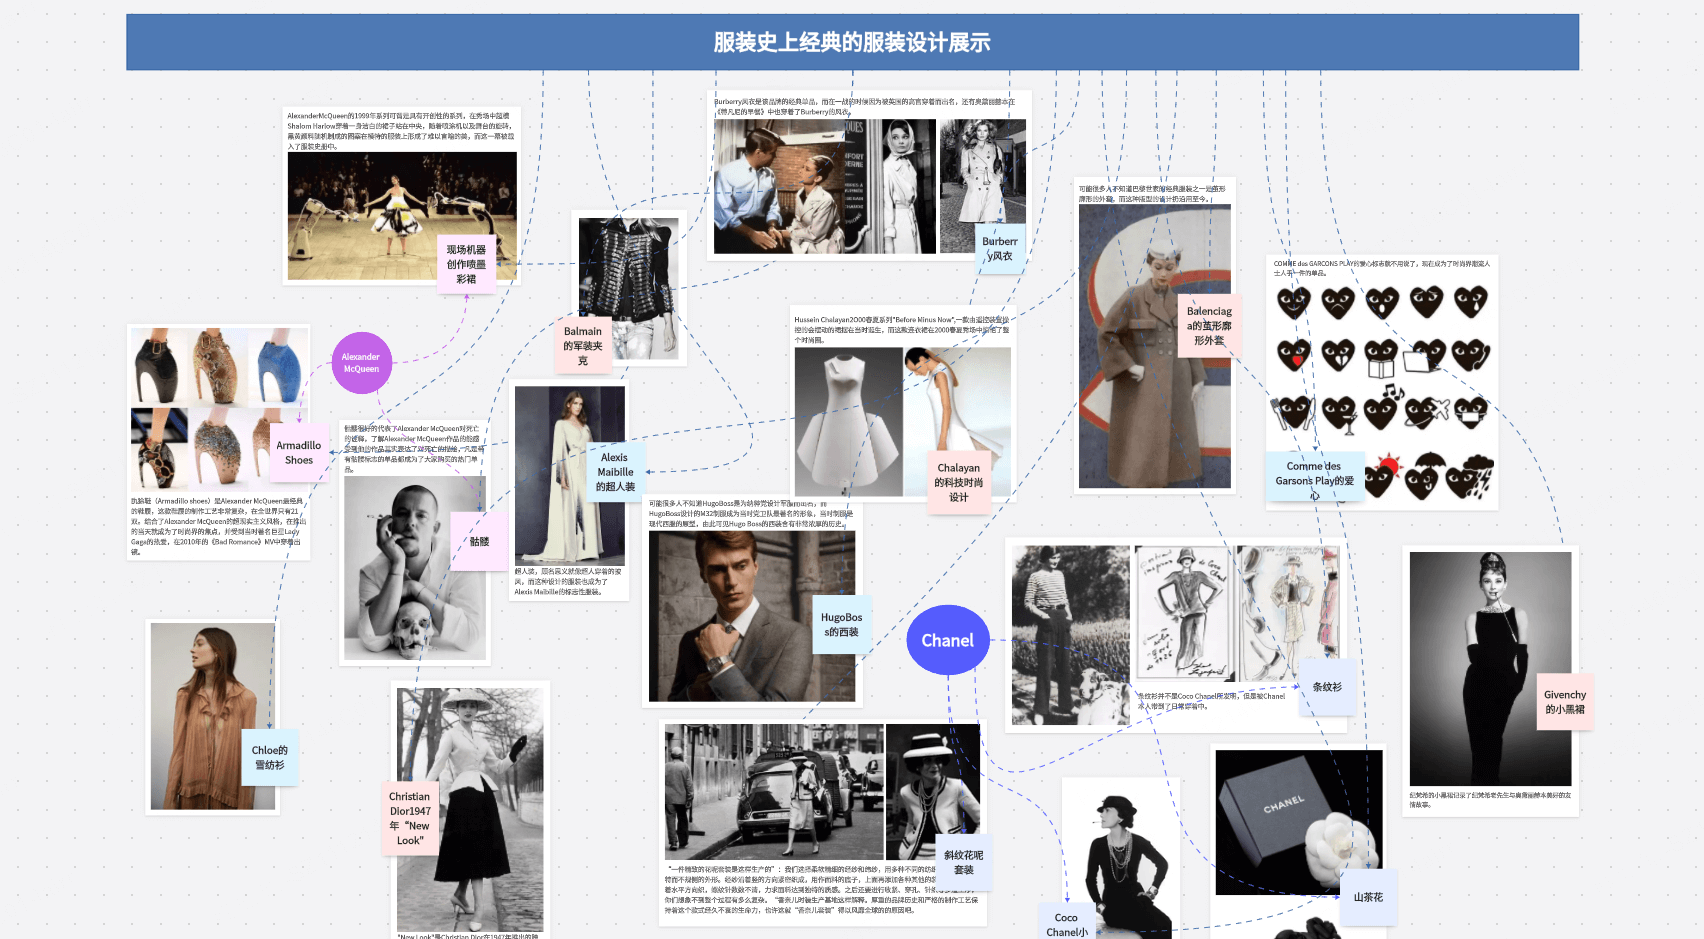Select the Comme des Garcons hearts image

click(x=1382, y=393)
